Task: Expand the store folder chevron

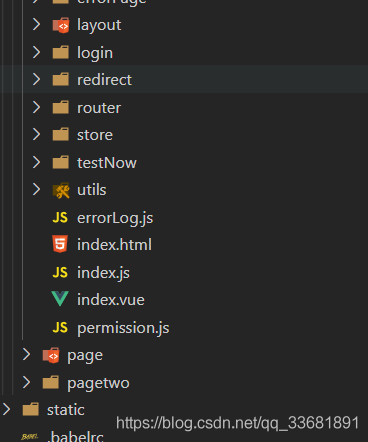Action: pyautogui.click(x=36, y=134)
